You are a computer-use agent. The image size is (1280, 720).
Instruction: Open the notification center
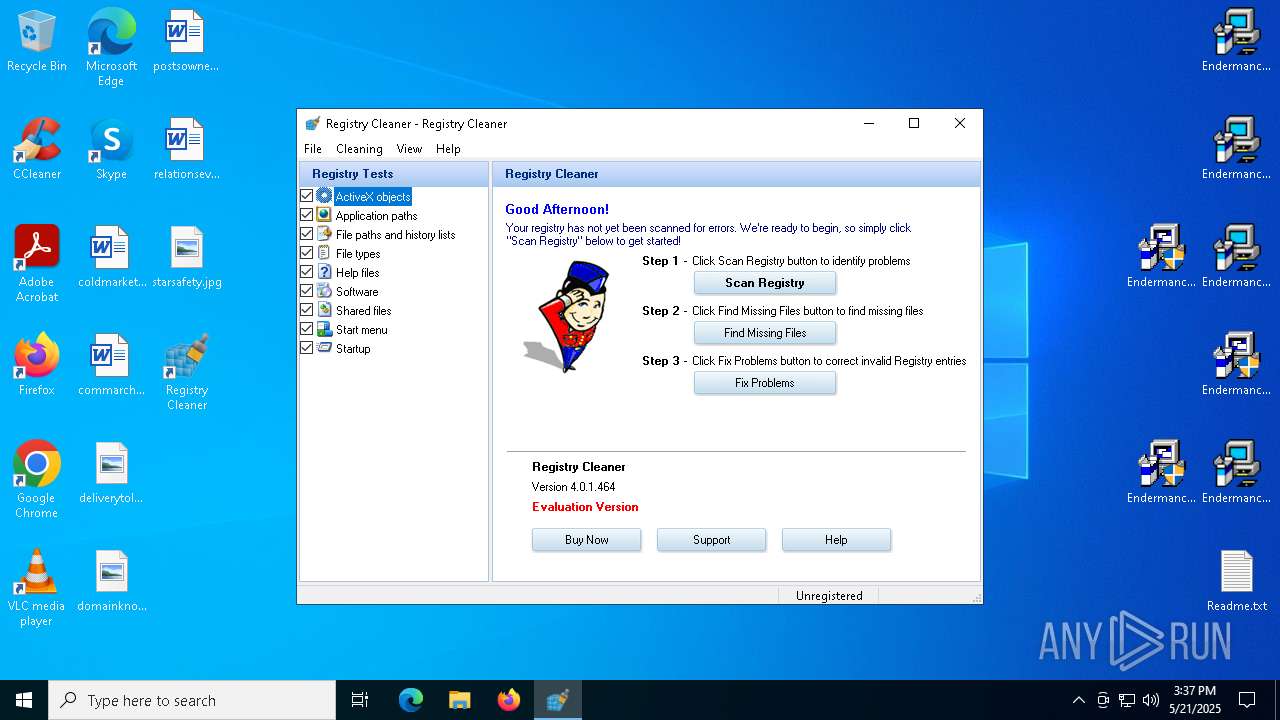click(1247, 700)
